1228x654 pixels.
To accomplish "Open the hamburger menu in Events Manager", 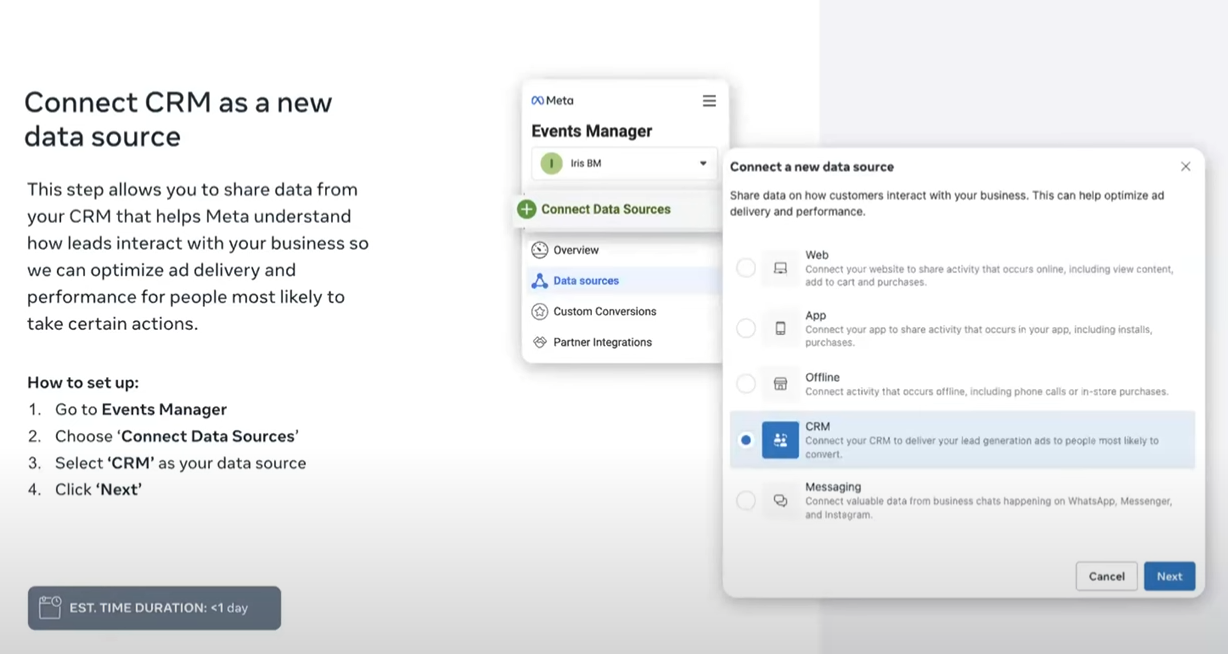I will click(709, 101).
